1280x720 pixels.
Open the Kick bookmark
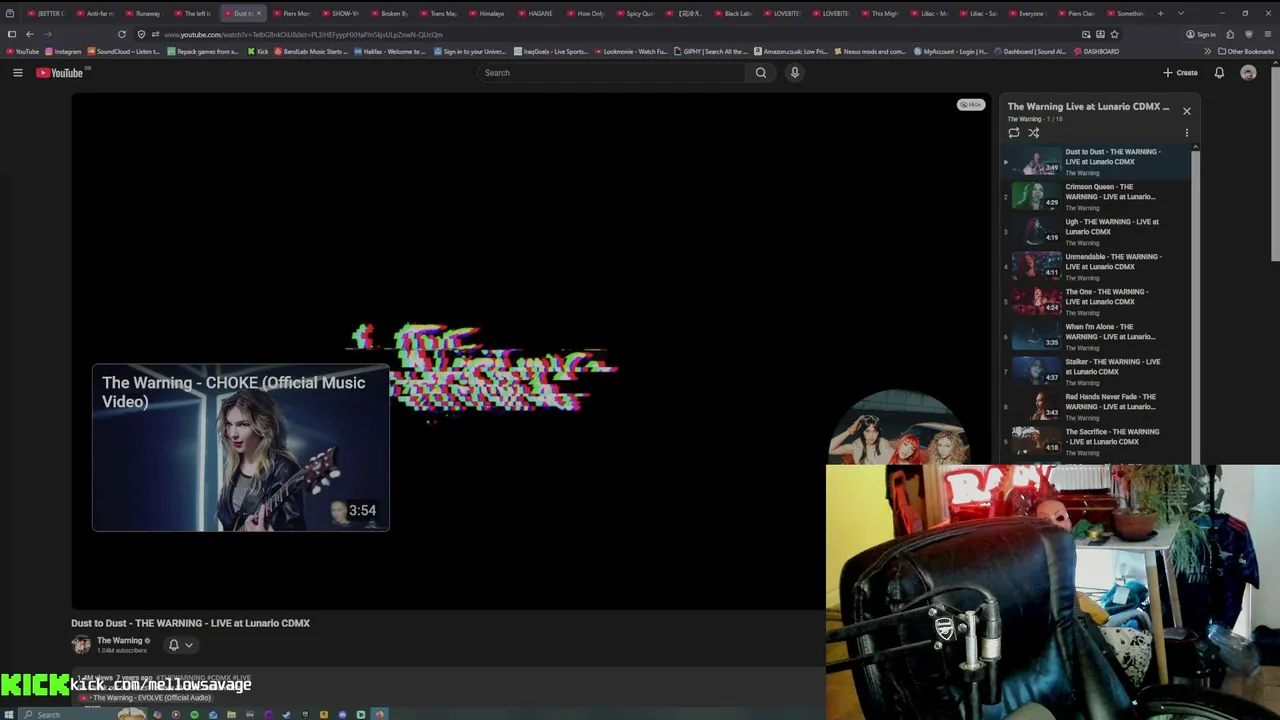[x=258, y=51]
